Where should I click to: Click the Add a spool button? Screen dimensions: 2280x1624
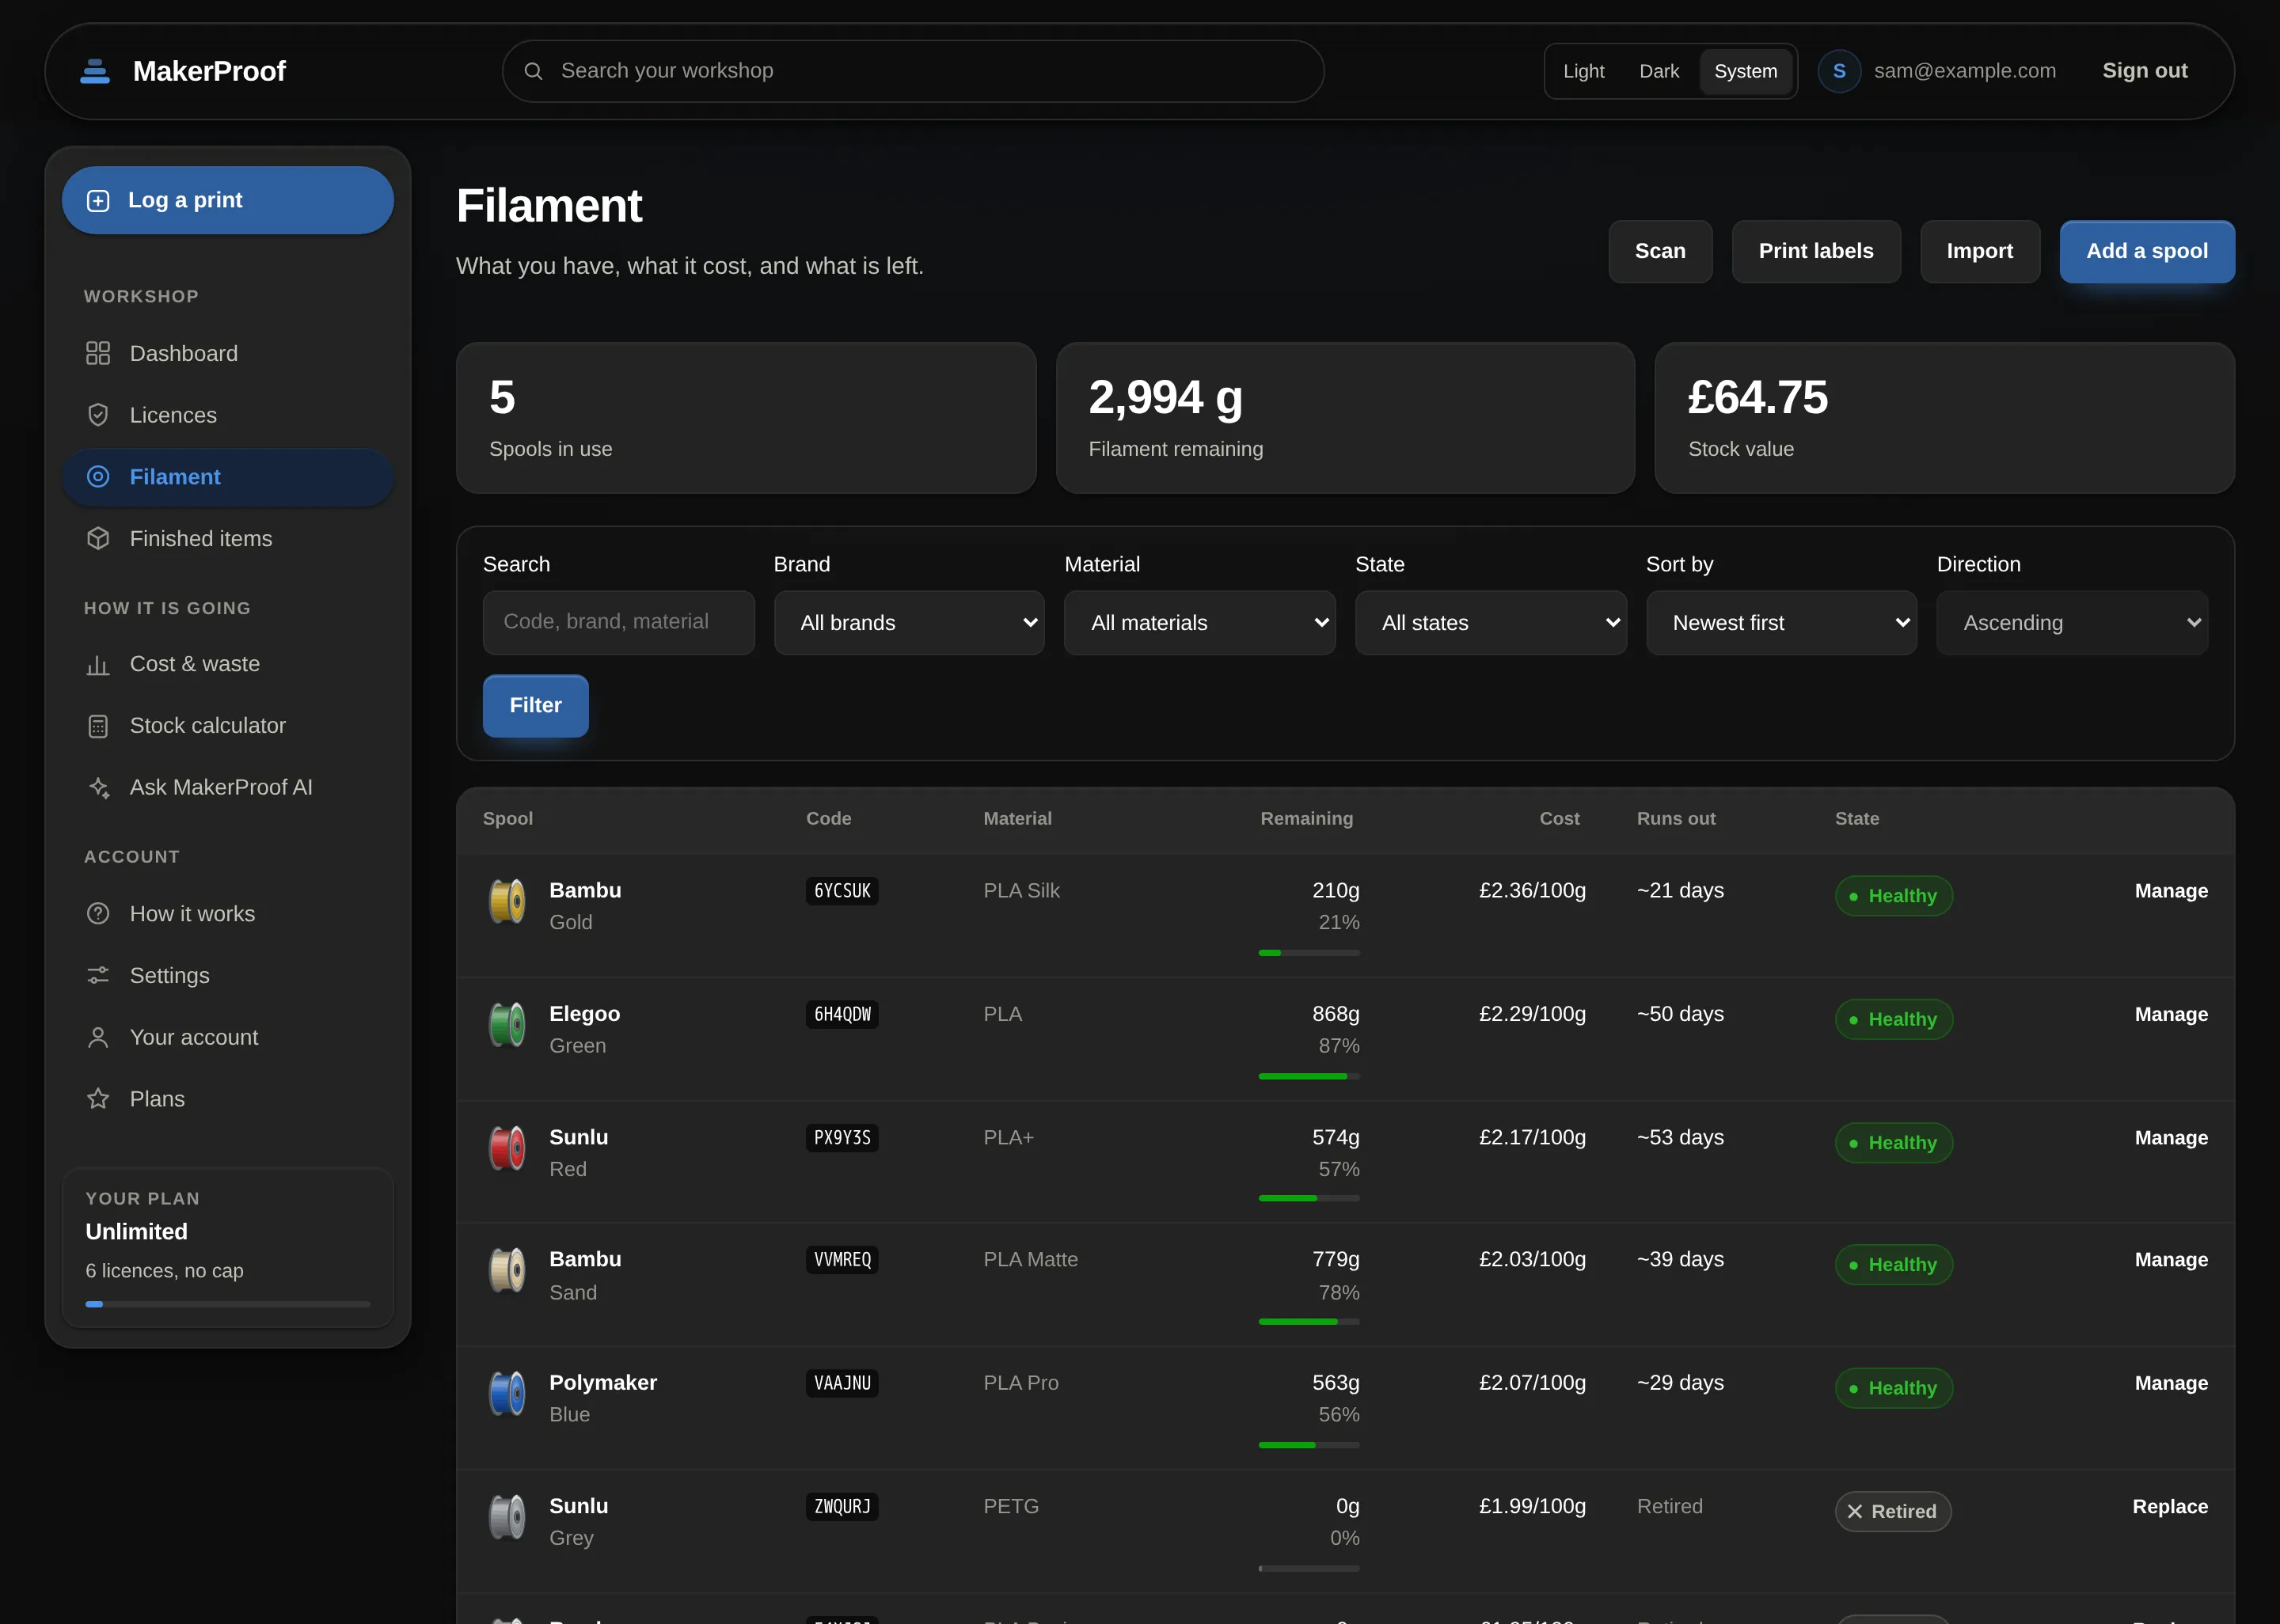tap(2146, 251)
